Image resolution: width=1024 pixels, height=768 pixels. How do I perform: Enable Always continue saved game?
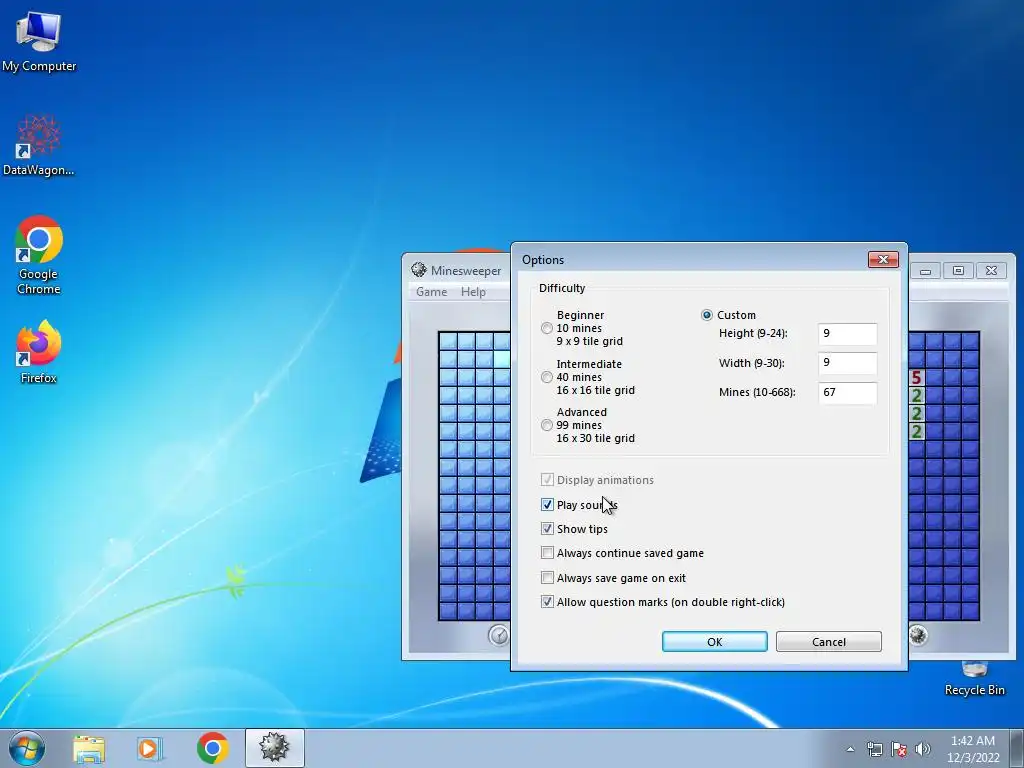click(x=547, y=553)
